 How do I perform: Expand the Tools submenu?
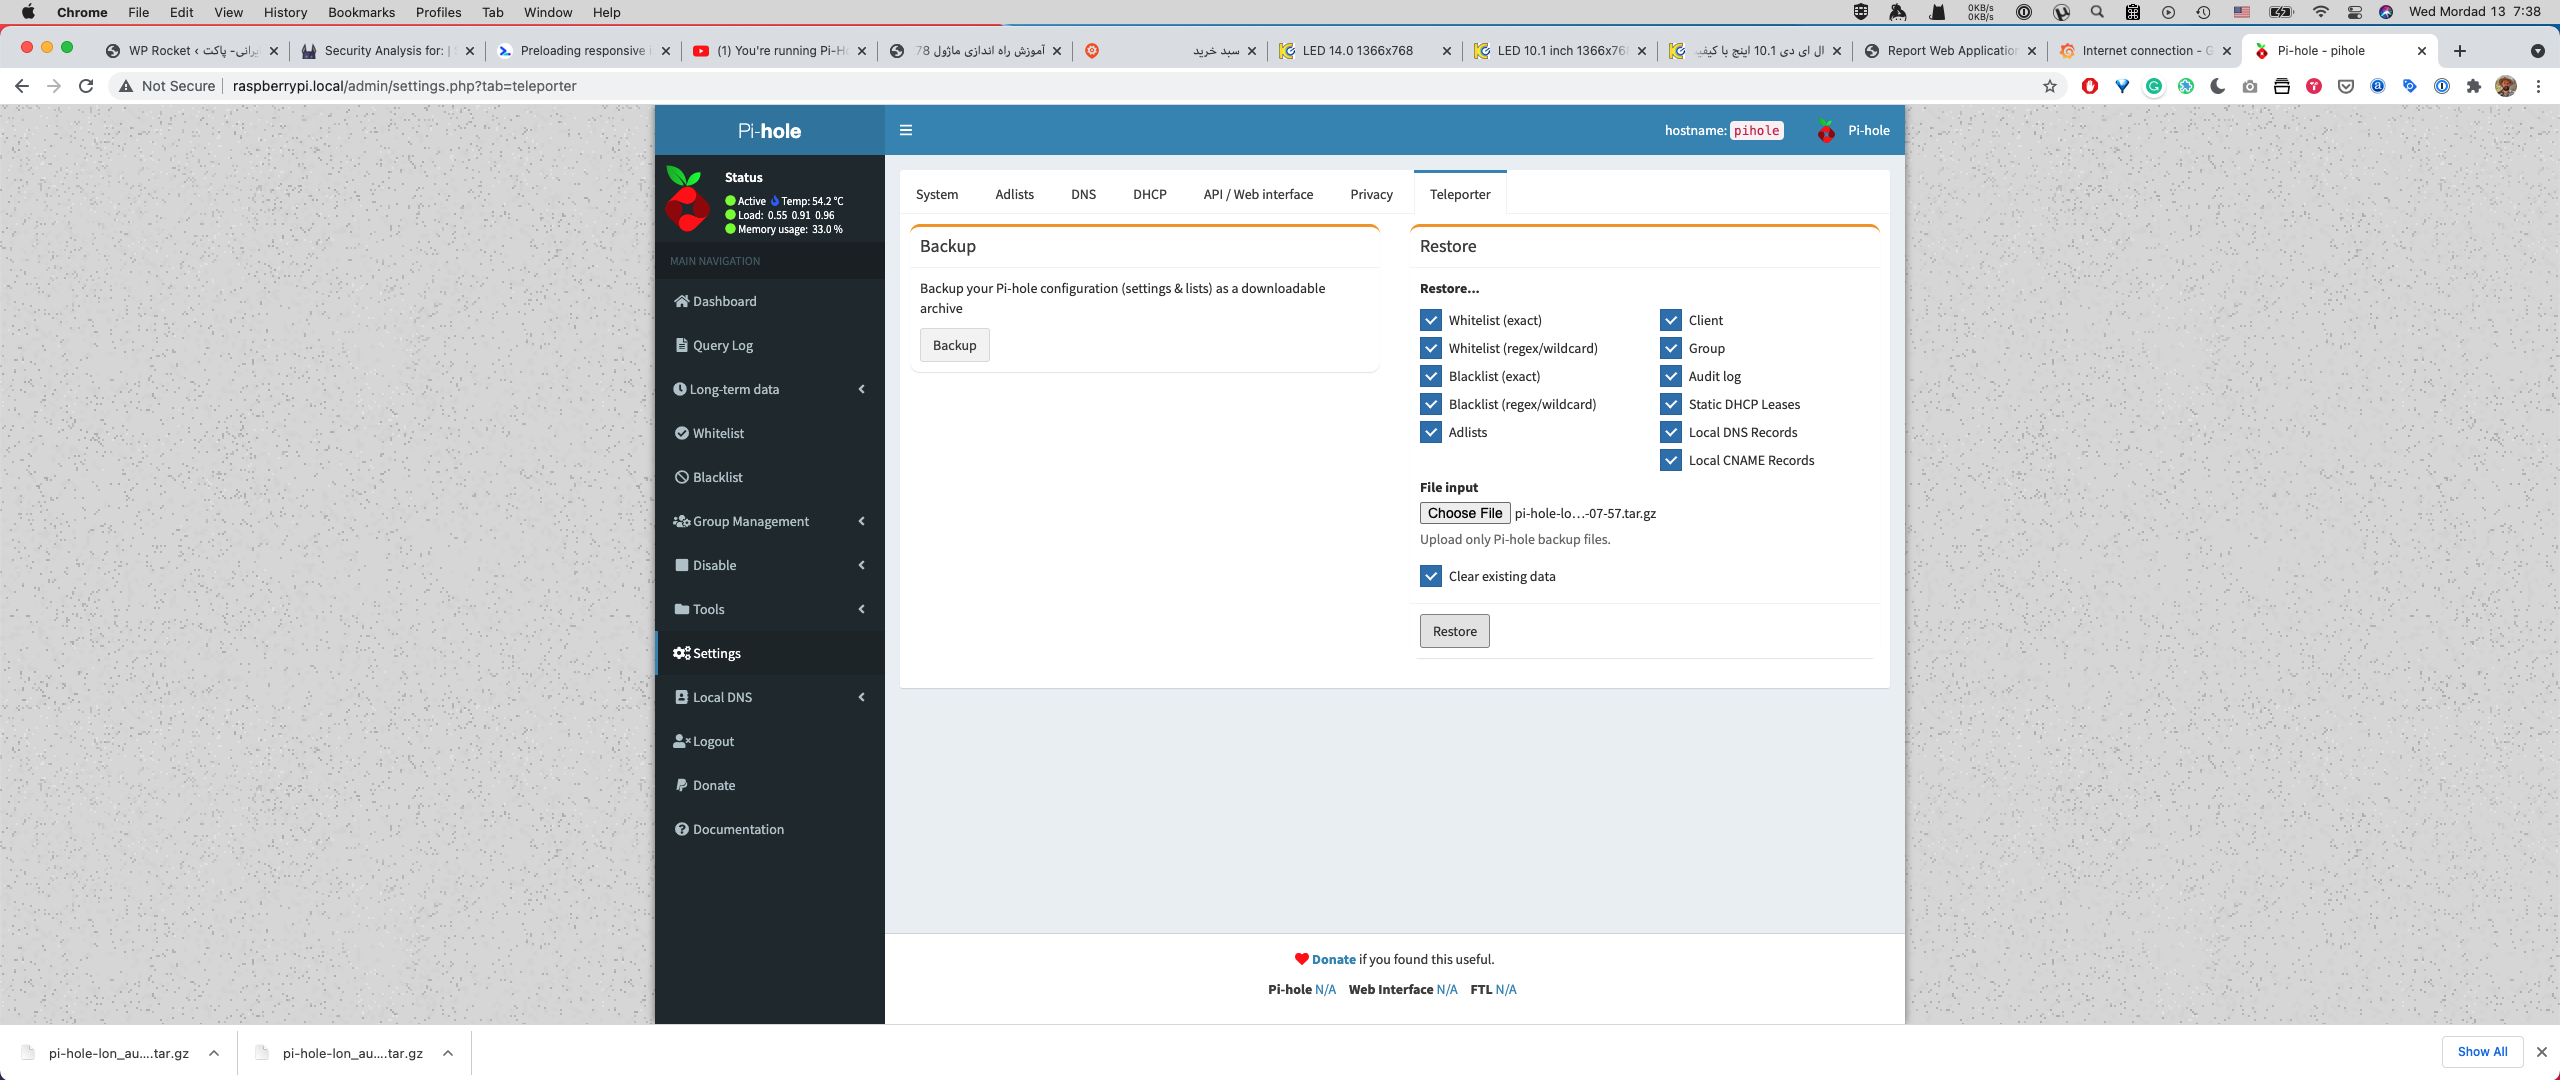(x=861, y=609)
